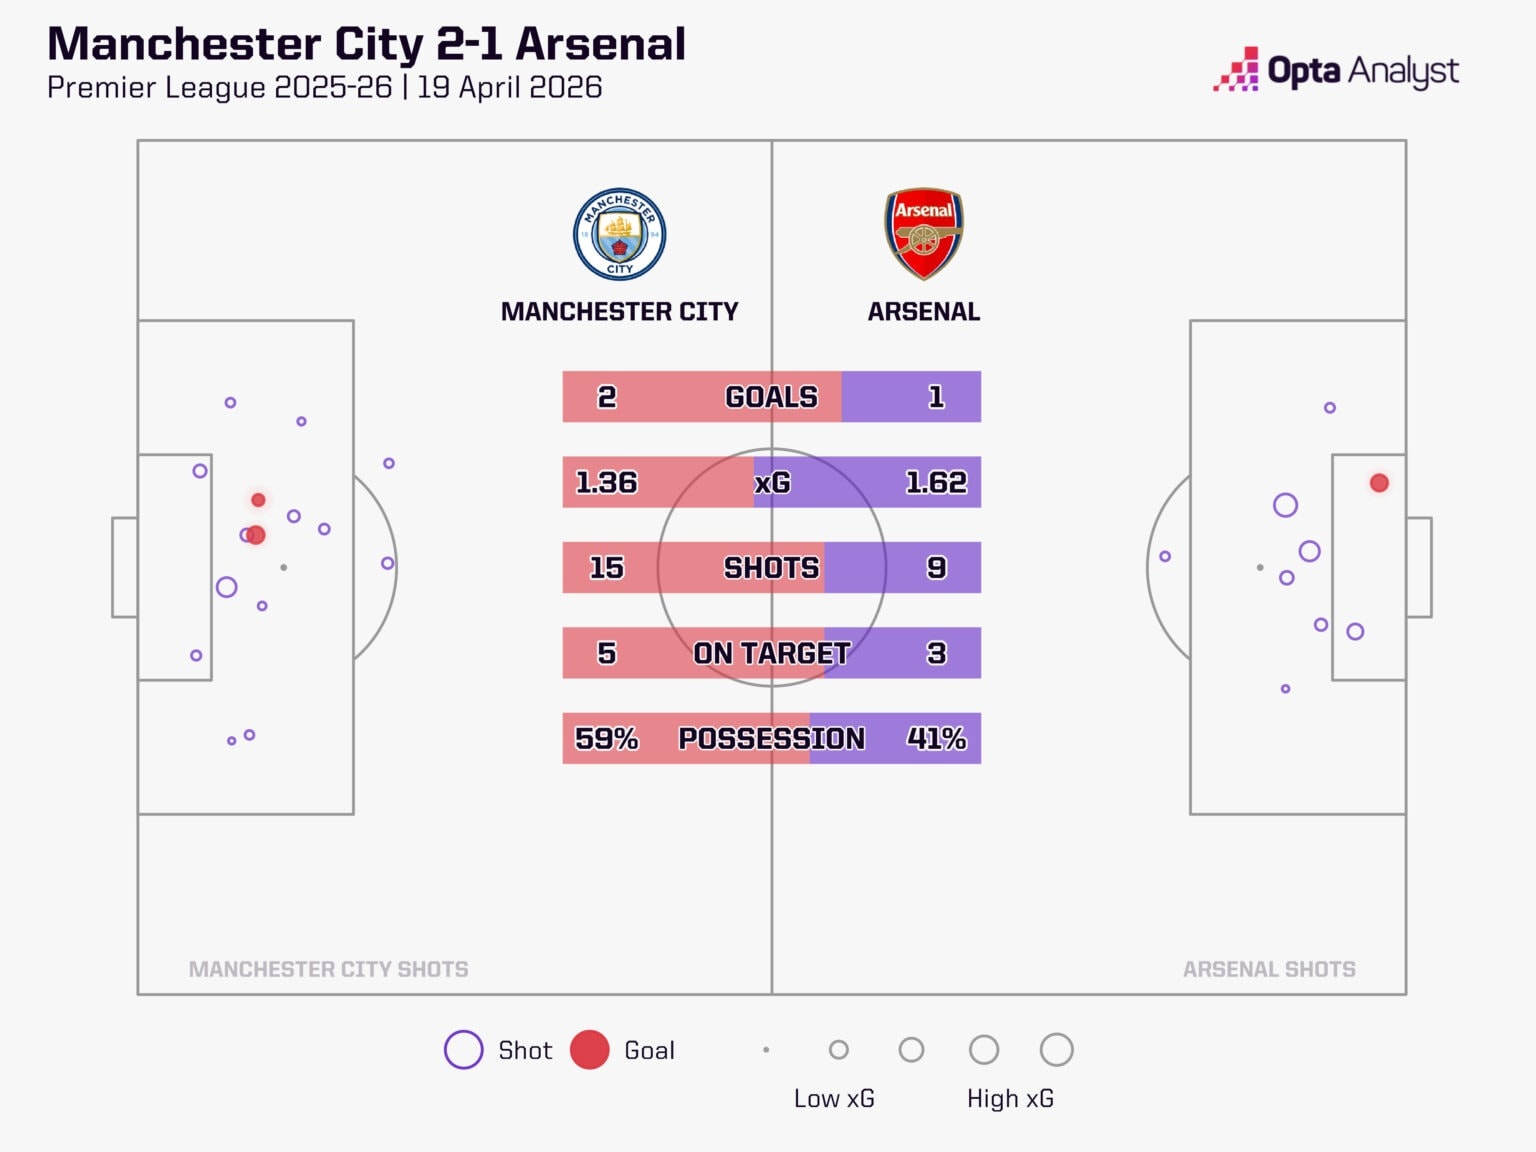Click the MANCHESTER CITY SHOTS caption

tap(328, 969)
